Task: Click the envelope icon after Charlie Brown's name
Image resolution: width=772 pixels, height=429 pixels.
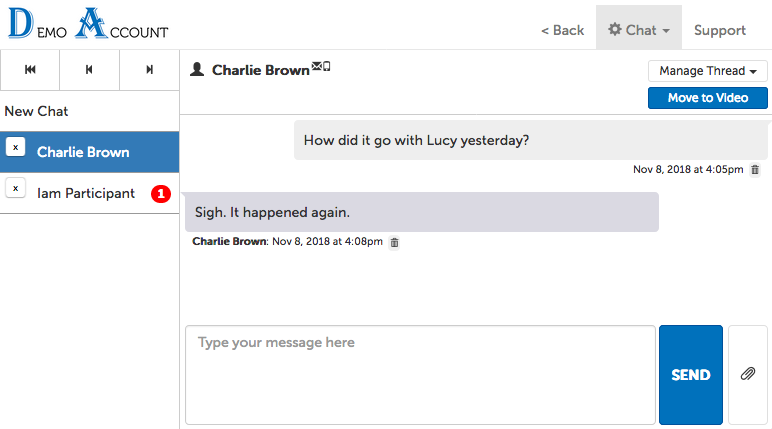Action: click(x=316, y=66)
